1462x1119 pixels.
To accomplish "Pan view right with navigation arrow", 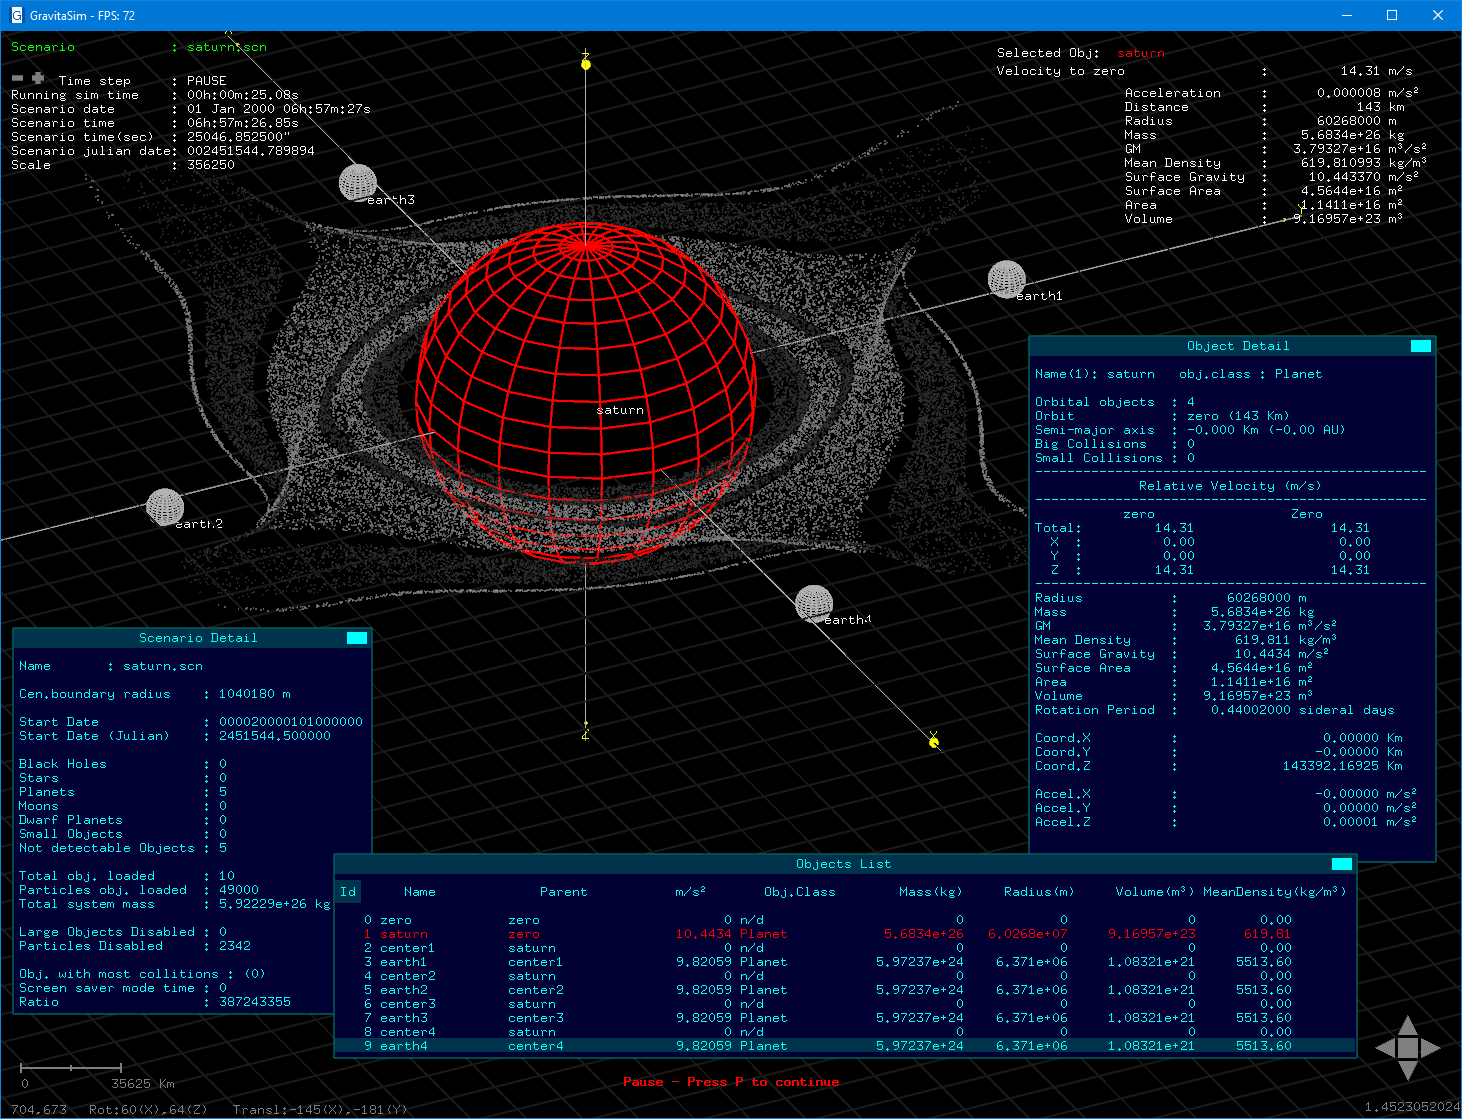I will (1431, 1048).
